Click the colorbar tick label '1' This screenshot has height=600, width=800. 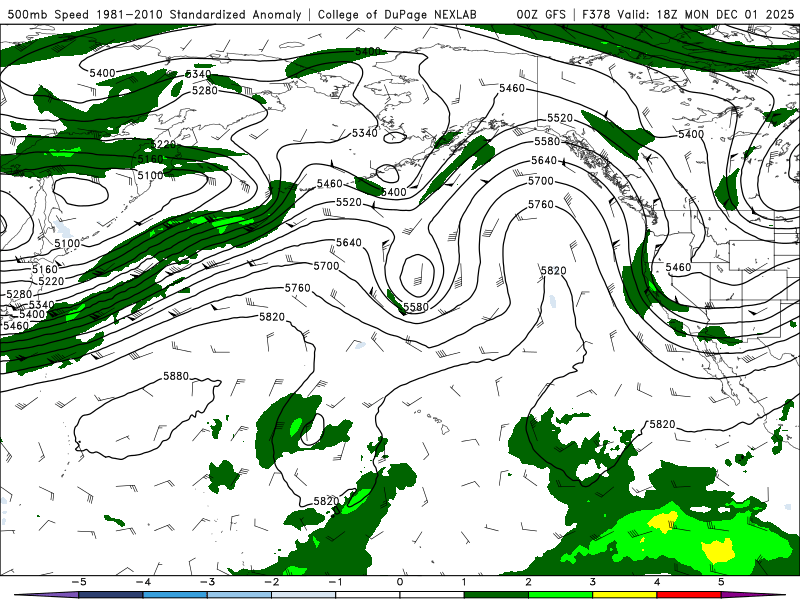[464, 582]
